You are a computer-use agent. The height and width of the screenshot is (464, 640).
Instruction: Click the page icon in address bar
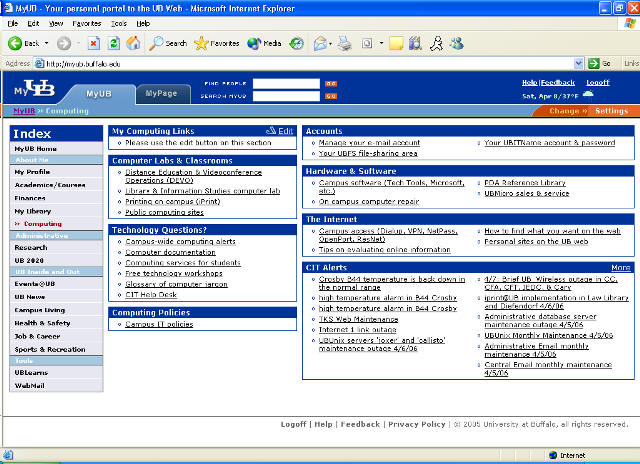tap(39, 64)
